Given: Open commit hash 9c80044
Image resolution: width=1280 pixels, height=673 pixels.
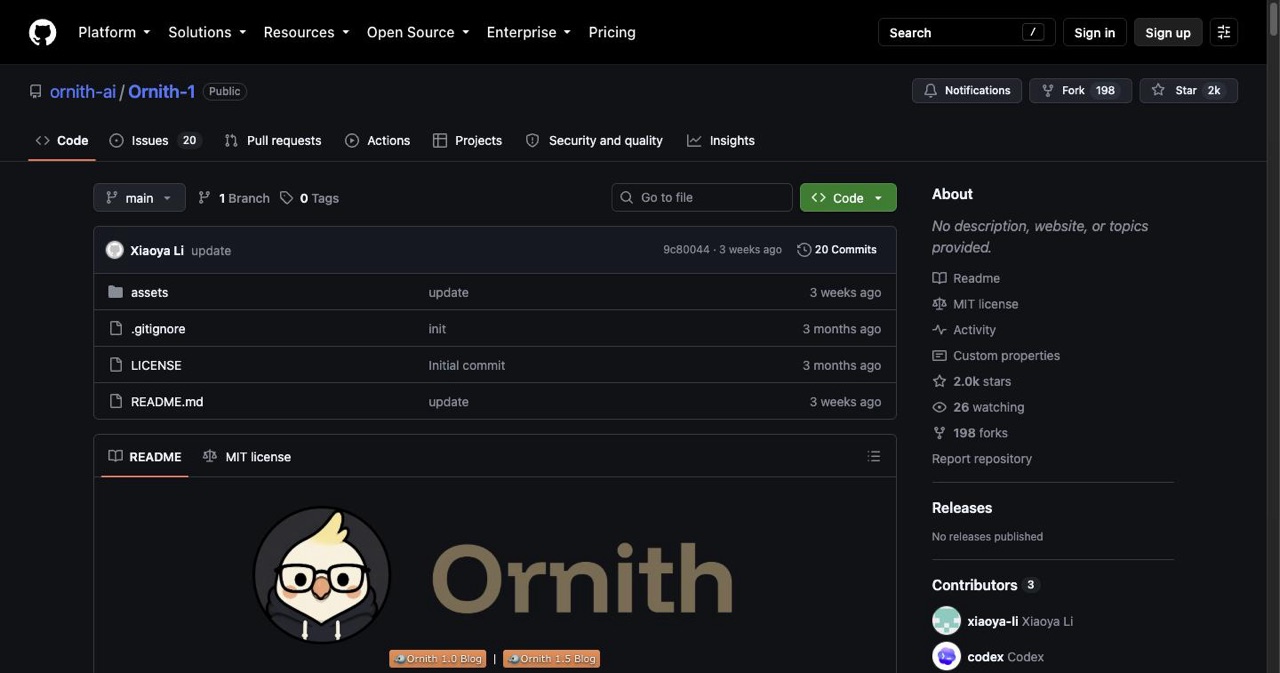Looking at the screenshot, I should pyautogui.click(x=686, y=250).
